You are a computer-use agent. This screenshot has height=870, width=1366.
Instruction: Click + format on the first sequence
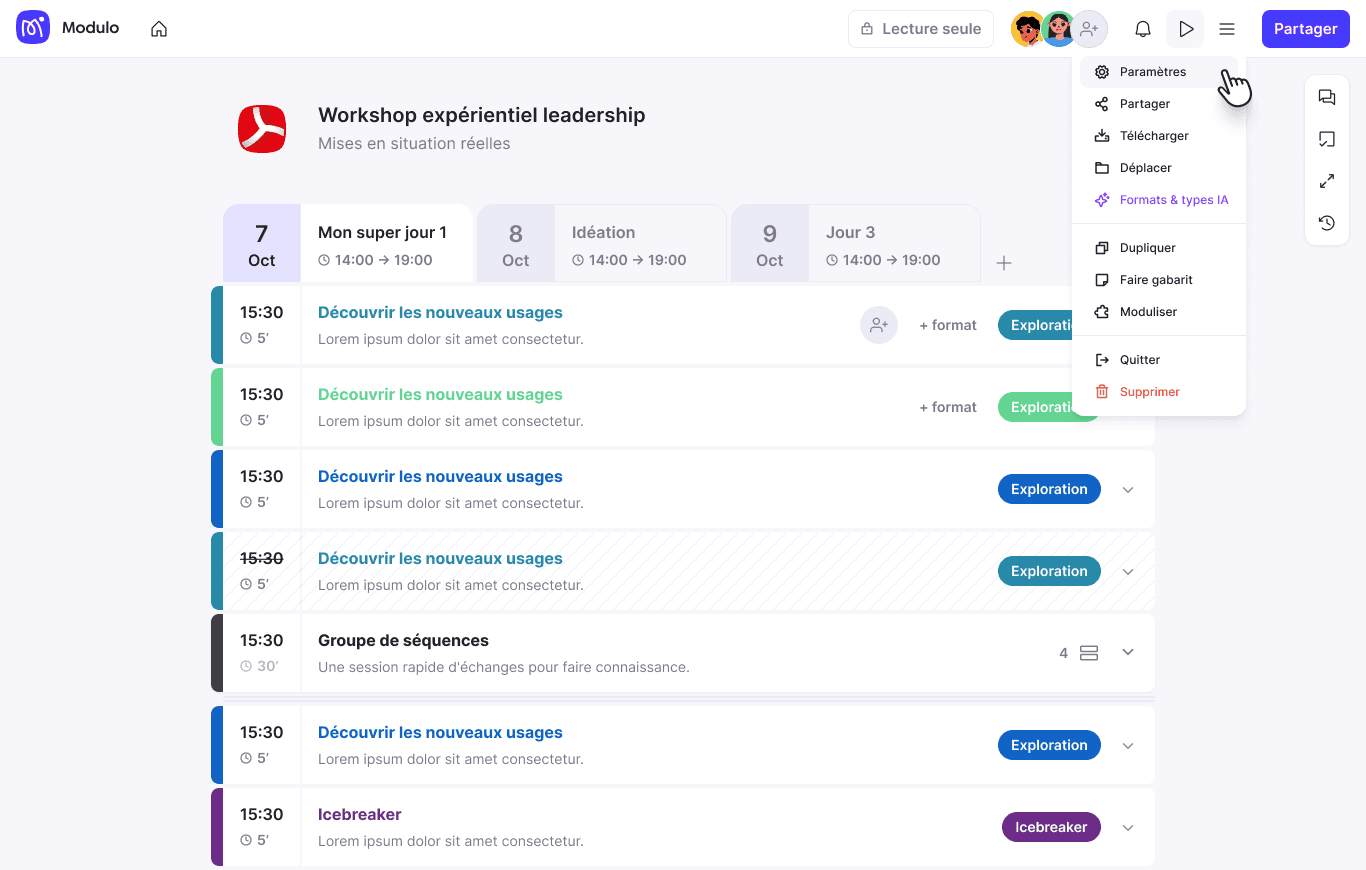[947, 325]
